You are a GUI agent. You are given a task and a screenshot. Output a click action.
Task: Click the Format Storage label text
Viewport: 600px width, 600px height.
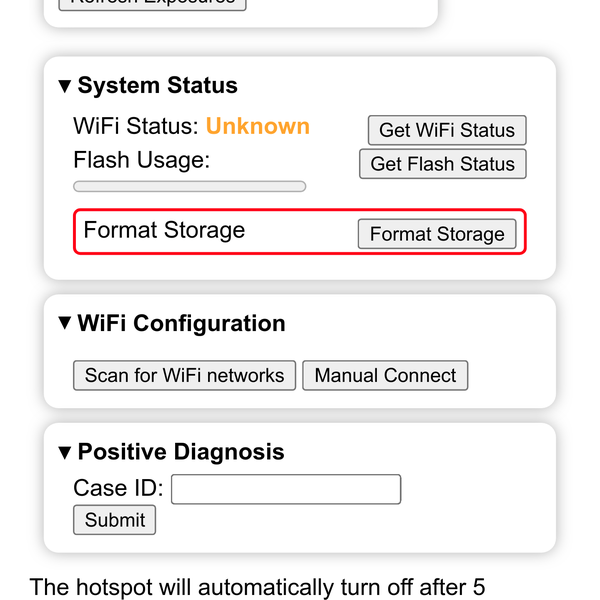pyautogui.click(x=164, y=230)
